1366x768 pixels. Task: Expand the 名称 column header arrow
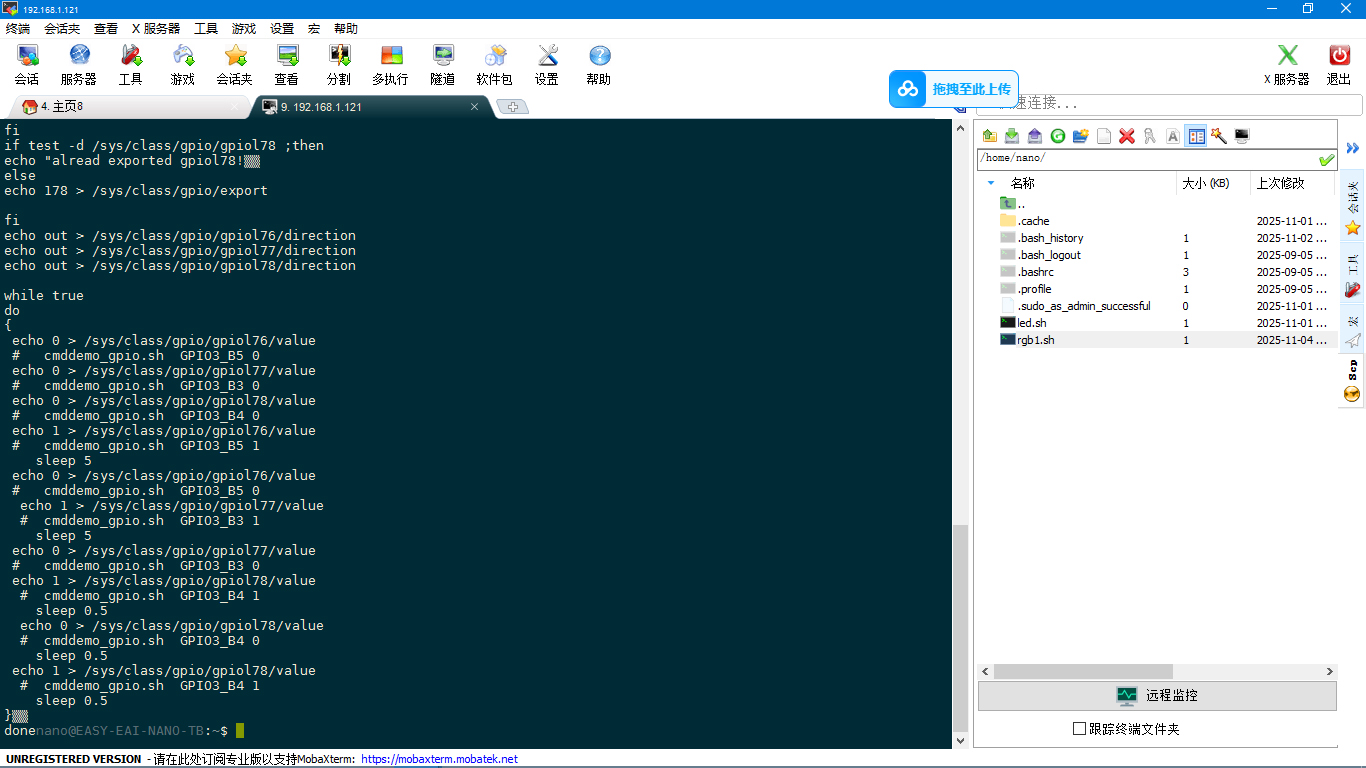point(991,183)
